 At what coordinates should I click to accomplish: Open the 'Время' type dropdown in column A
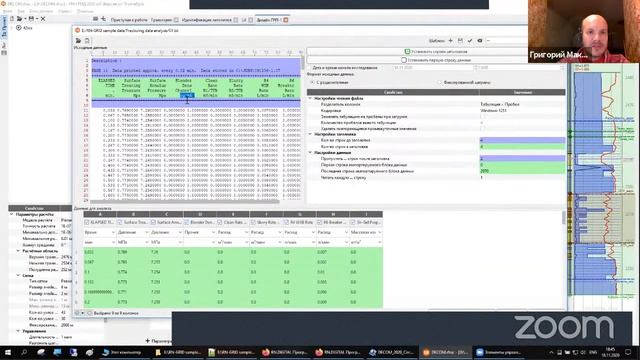tap(100, 232)
